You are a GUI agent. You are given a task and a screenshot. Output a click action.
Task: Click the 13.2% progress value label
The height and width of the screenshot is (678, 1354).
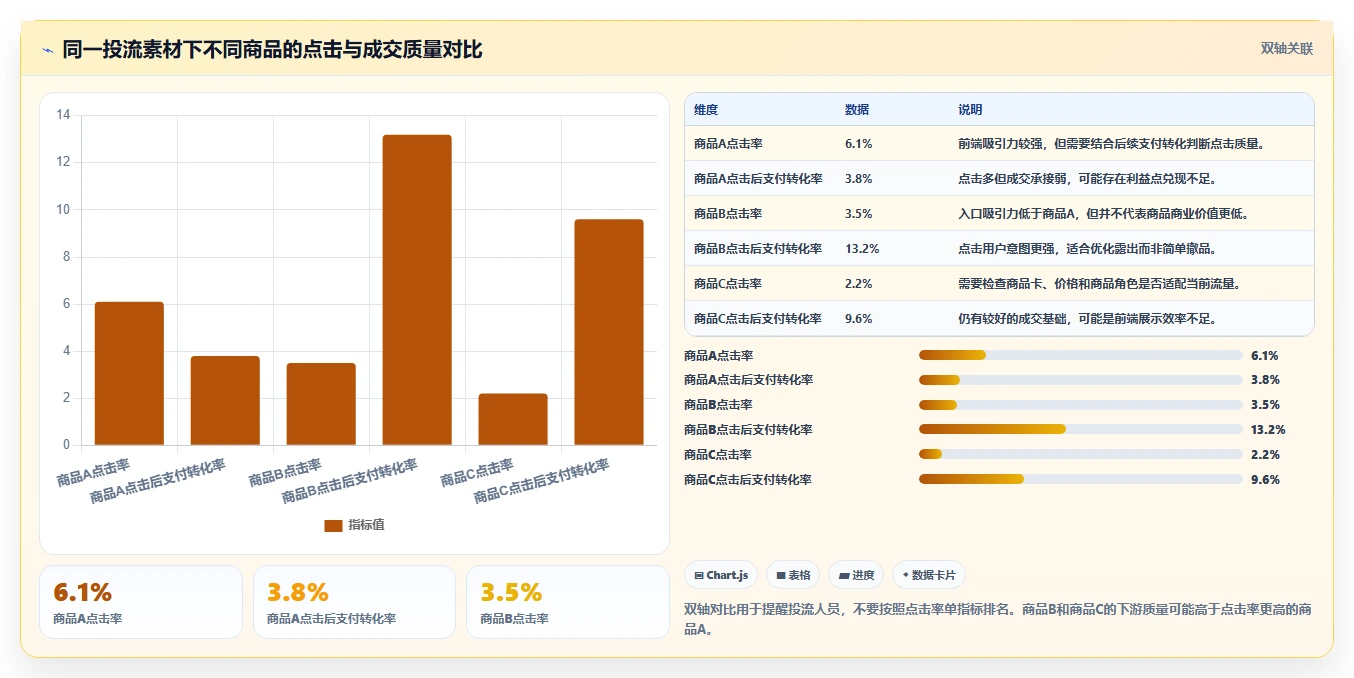tap(1268, 430)
